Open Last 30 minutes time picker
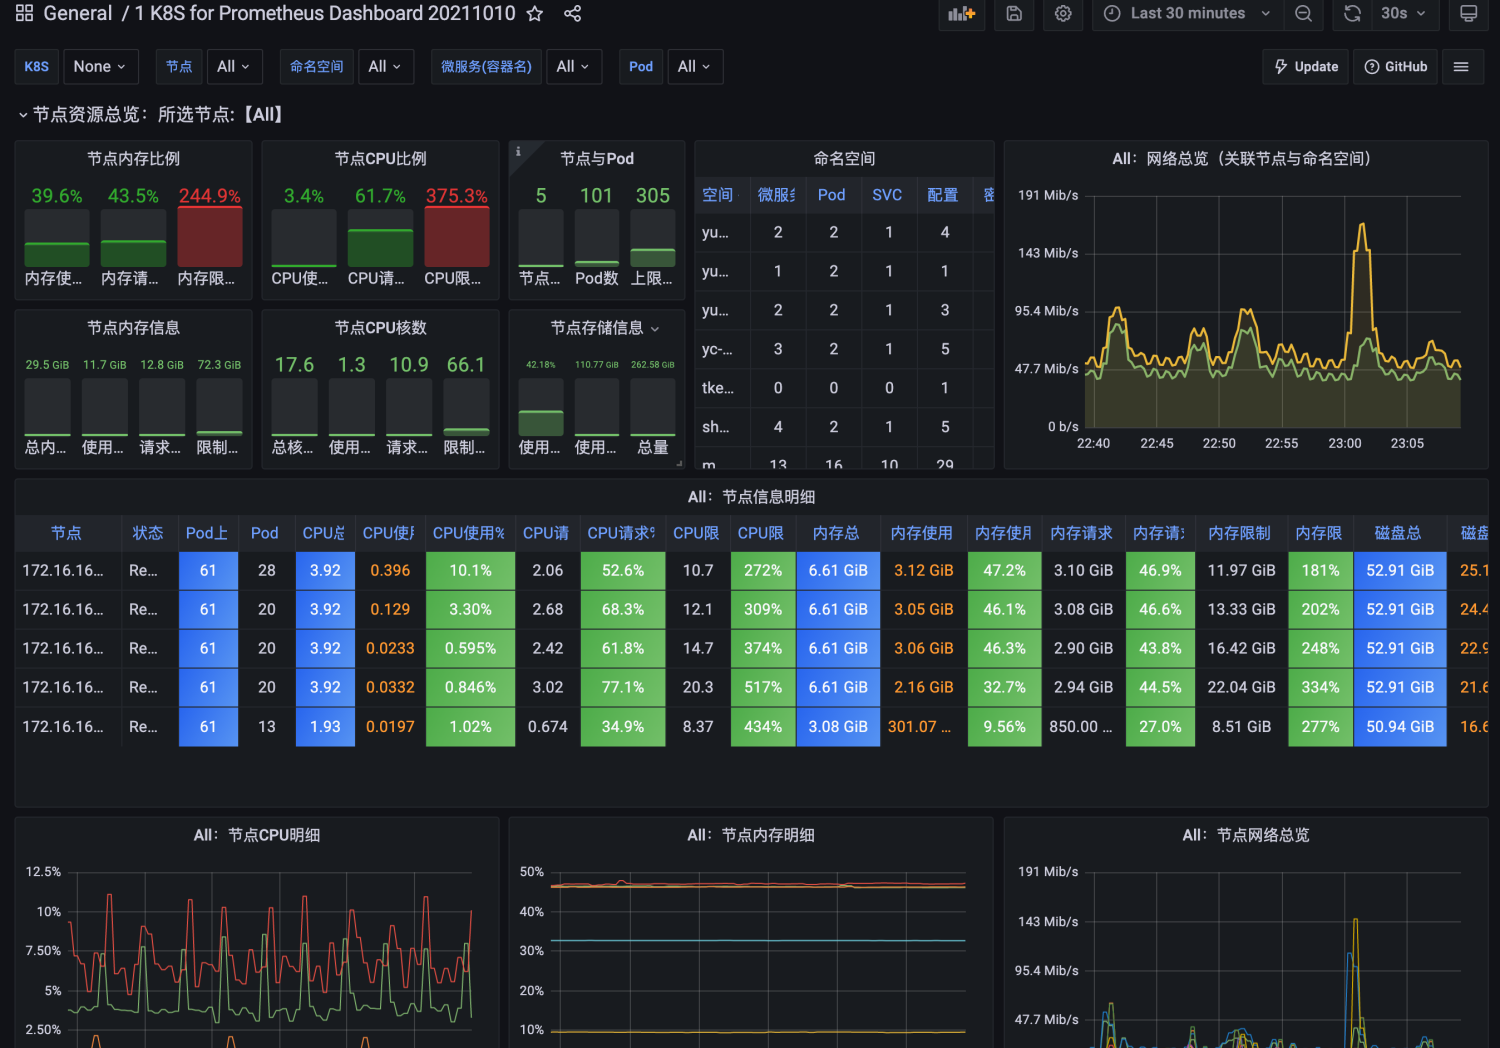 [x=1187, y=14]
